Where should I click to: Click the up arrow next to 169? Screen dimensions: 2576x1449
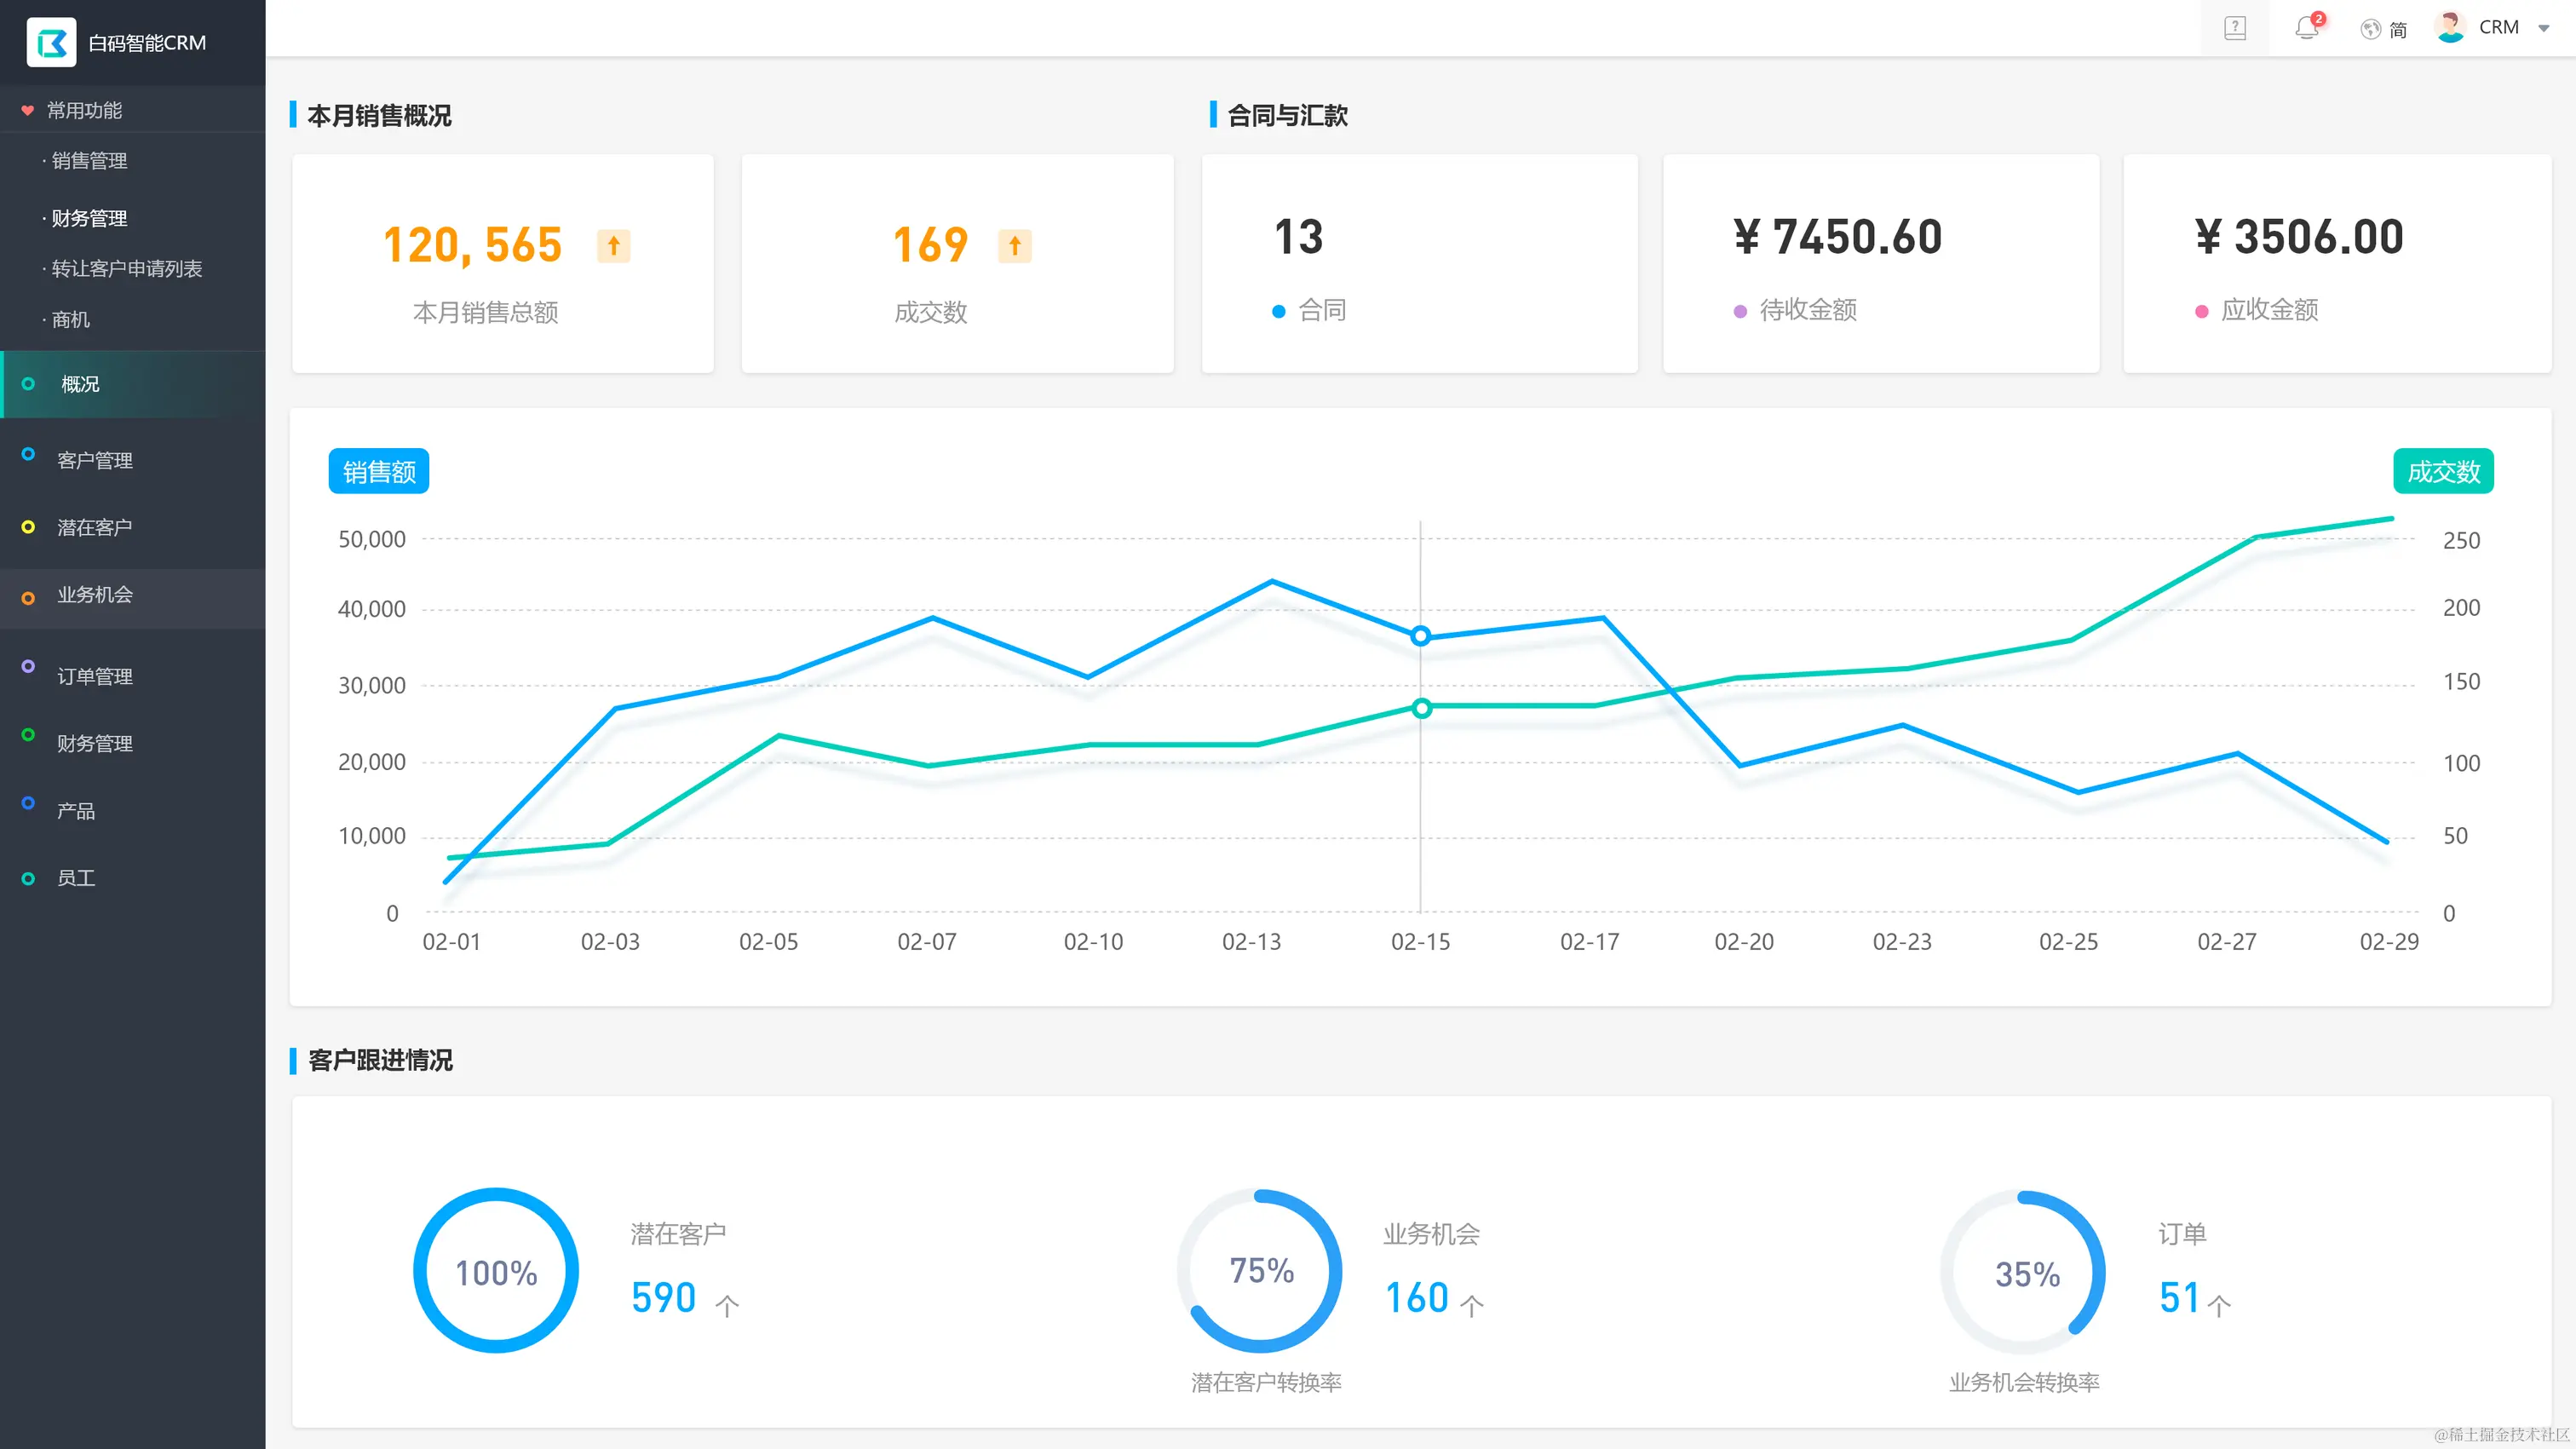click(1014, 245)
